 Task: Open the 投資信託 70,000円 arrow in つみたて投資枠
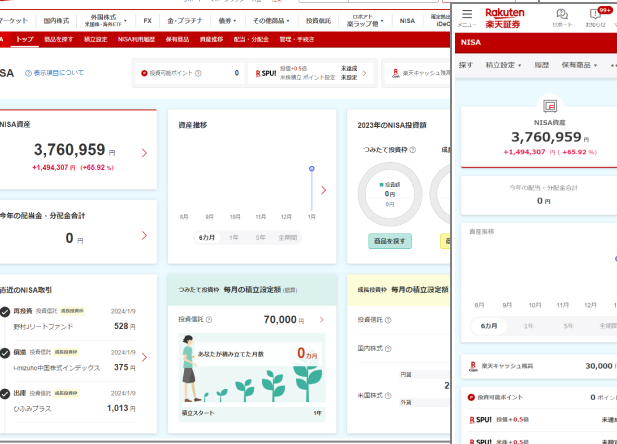point(321,320)
